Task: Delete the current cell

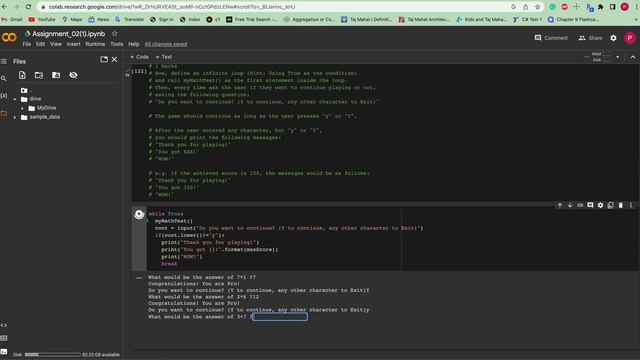Action: pyautogui.click(x=621, y=205)
